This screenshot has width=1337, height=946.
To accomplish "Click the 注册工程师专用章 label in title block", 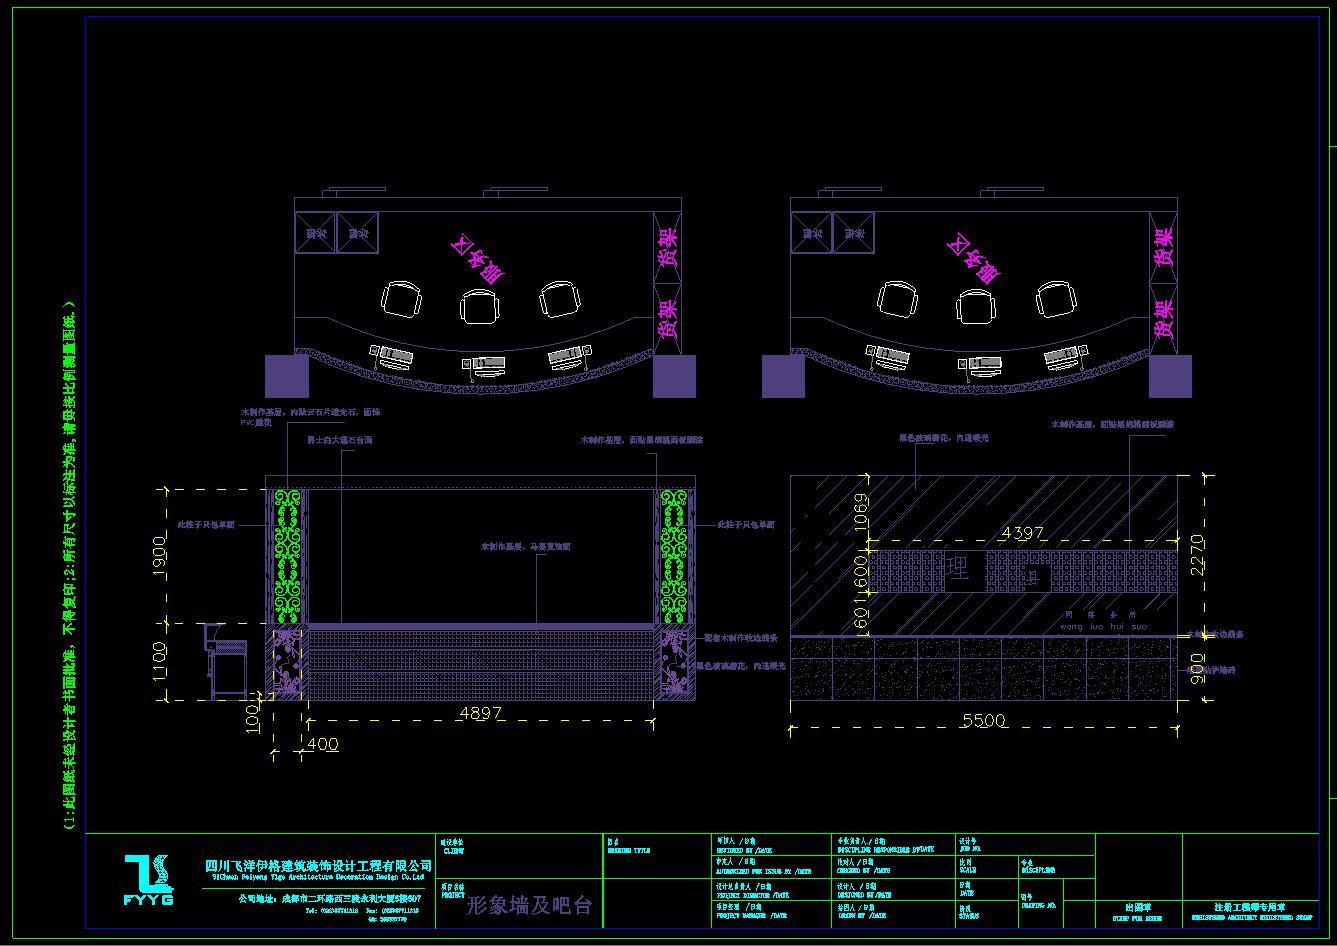I will [x=1250, y=907].
